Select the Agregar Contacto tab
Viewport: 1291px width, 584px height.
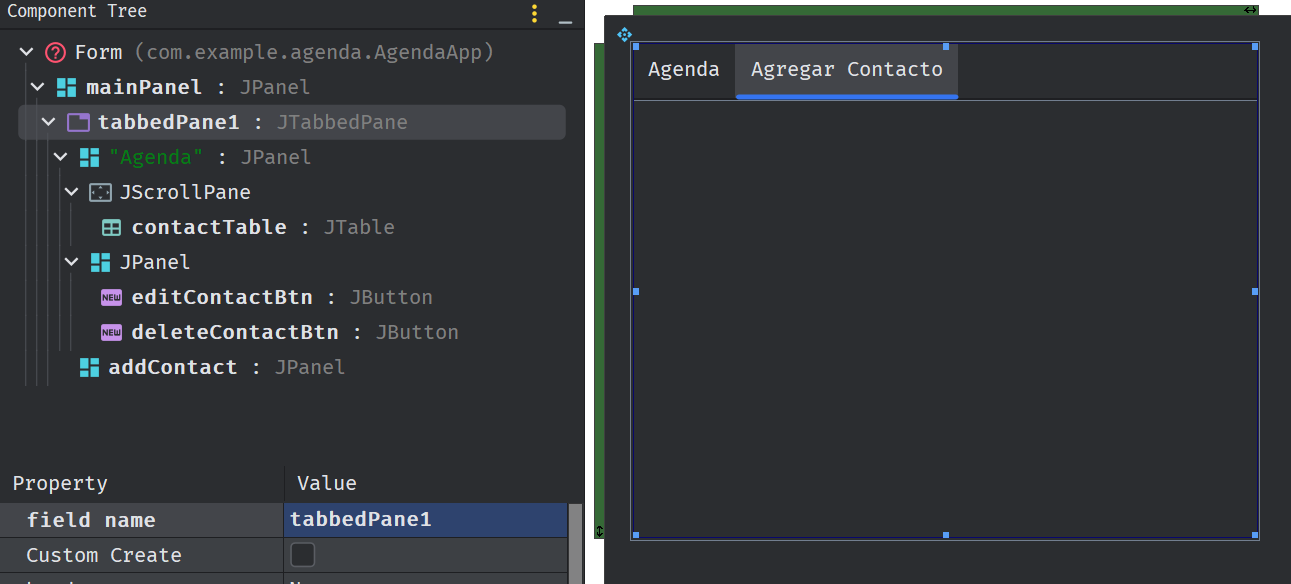pos(846,70)
